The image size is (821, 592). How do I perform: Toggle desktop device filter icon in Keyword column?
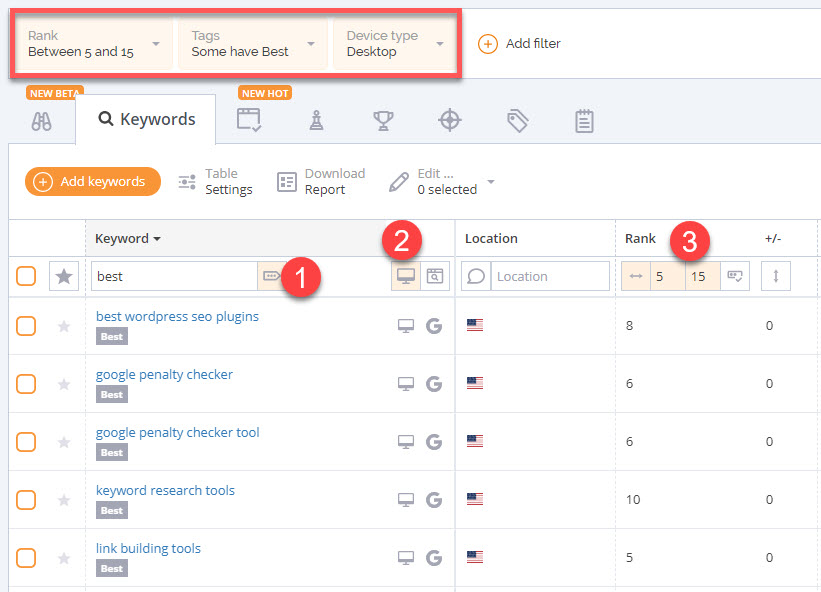pyautogui.click(x=405, y=276)
